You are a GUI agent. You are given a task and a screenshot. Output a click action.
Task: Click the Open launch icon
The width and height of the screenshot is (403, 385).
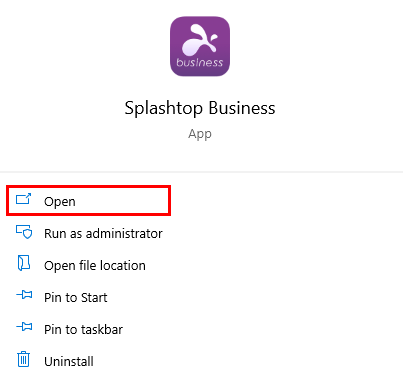pos(23,199)
